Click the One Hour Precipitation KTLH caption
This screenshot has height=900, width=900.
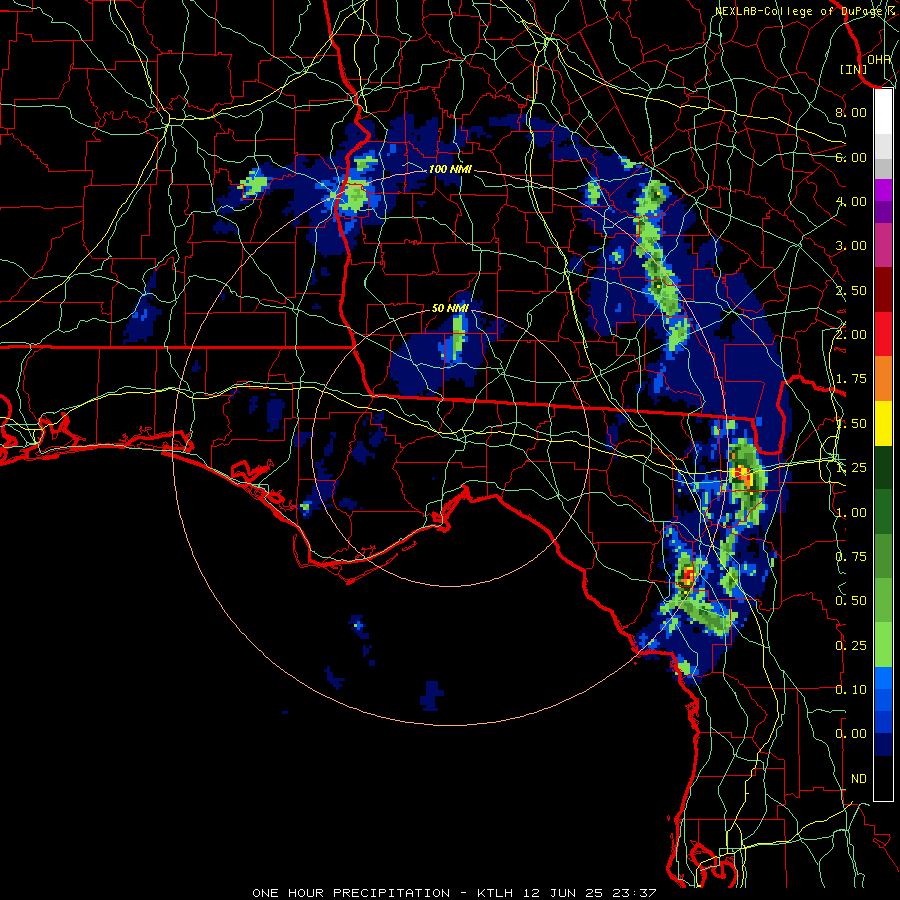point(454,893)
